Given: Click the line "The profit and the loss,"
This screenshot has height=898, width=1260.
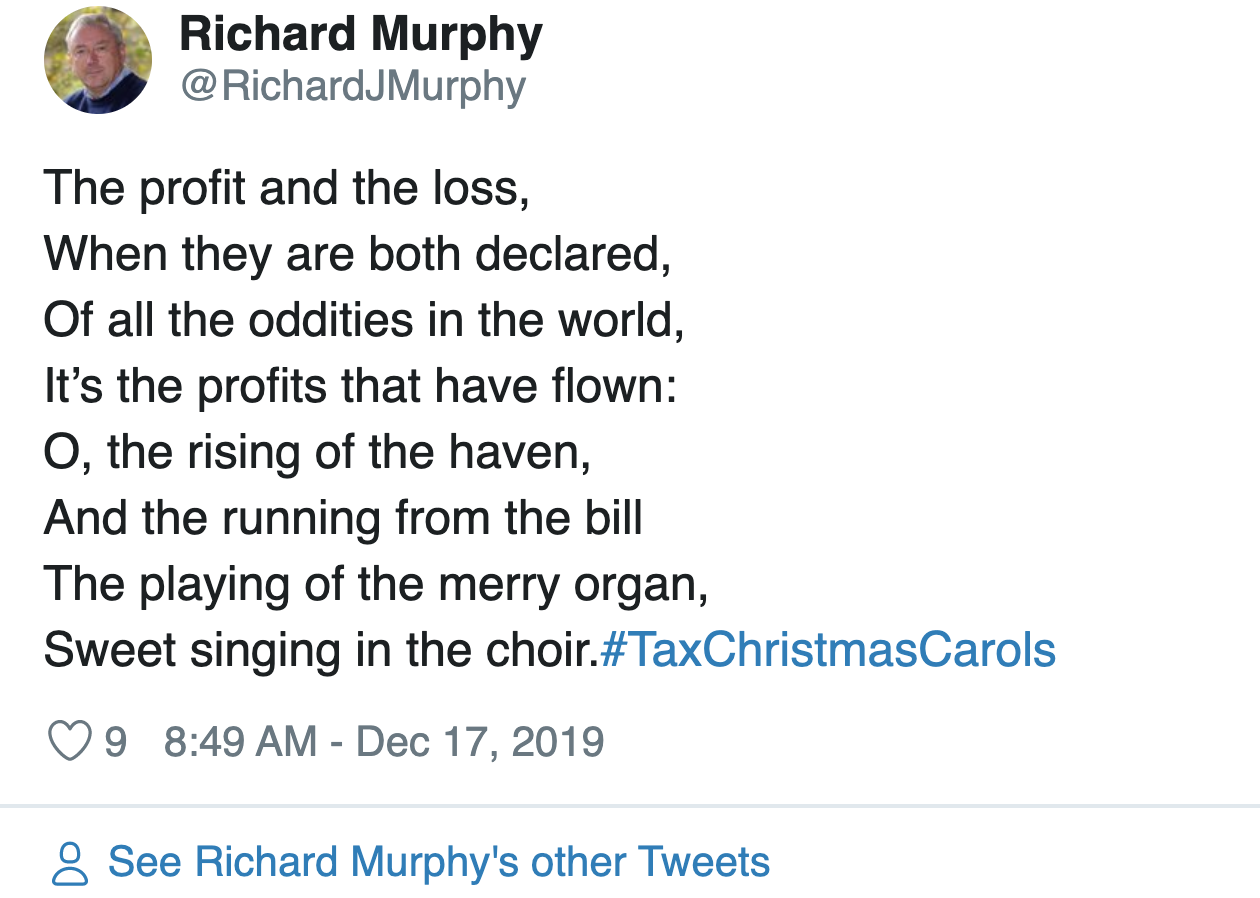Looking at the screenshot, I should 287,188.
